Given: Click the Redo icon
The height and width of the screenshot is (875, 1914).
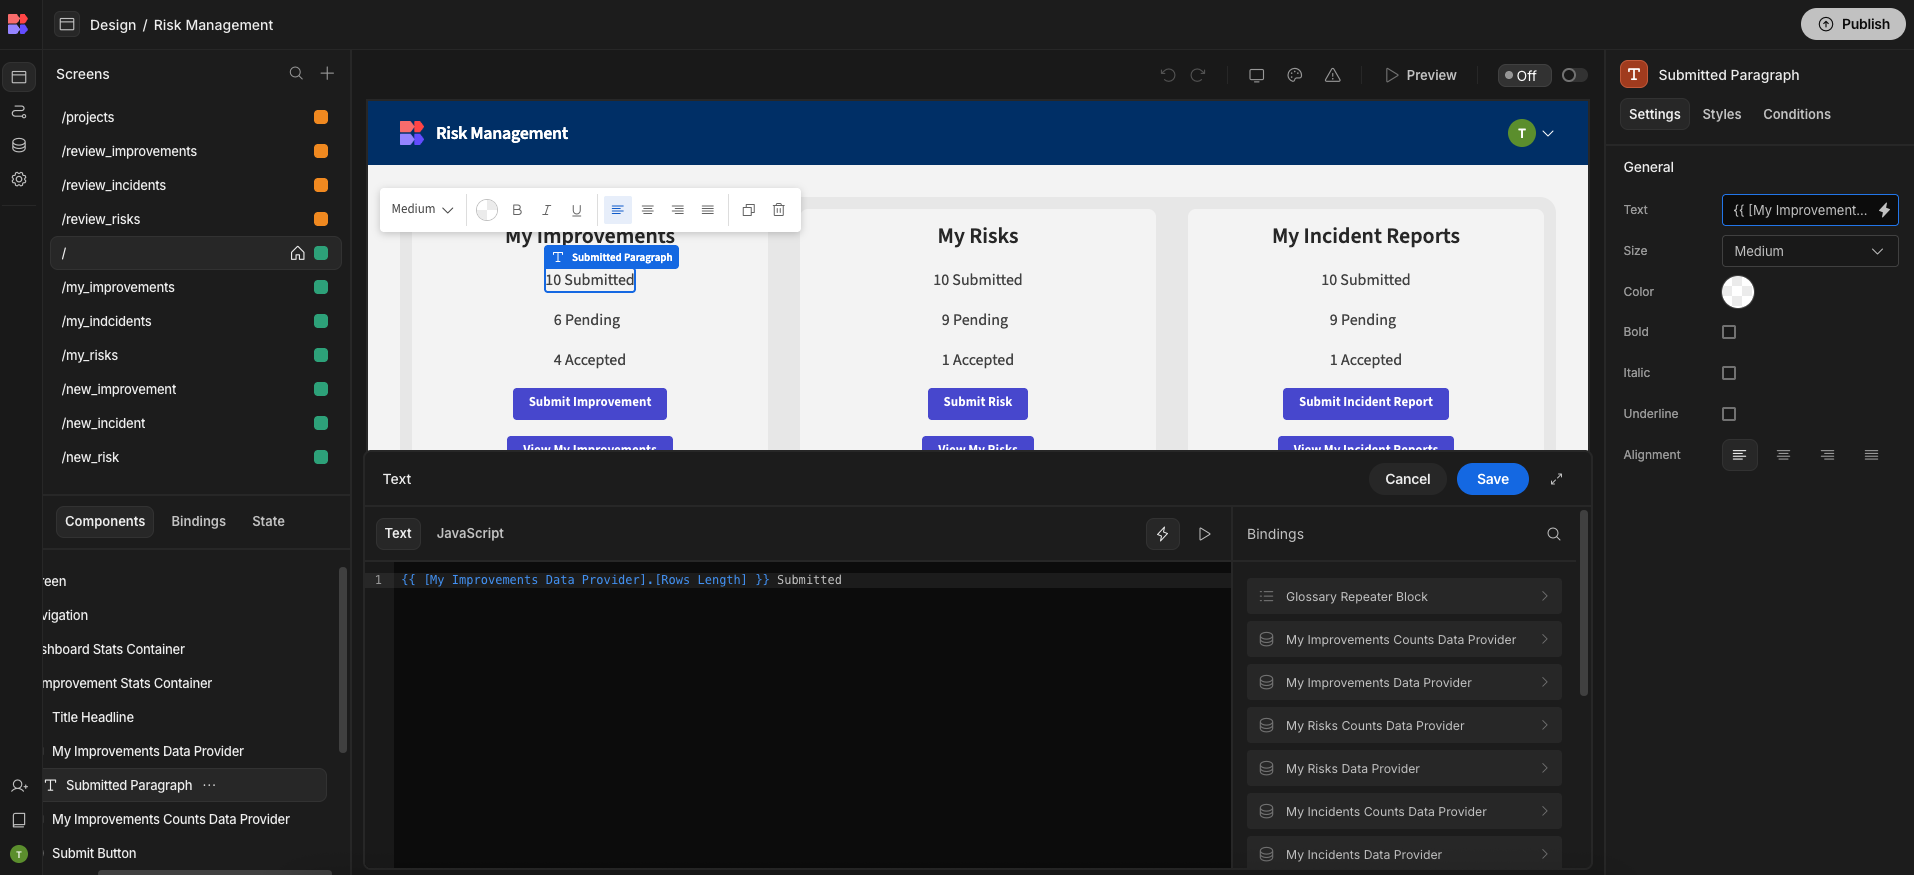Looking at the screenshot, I should tap(1198, 75).
